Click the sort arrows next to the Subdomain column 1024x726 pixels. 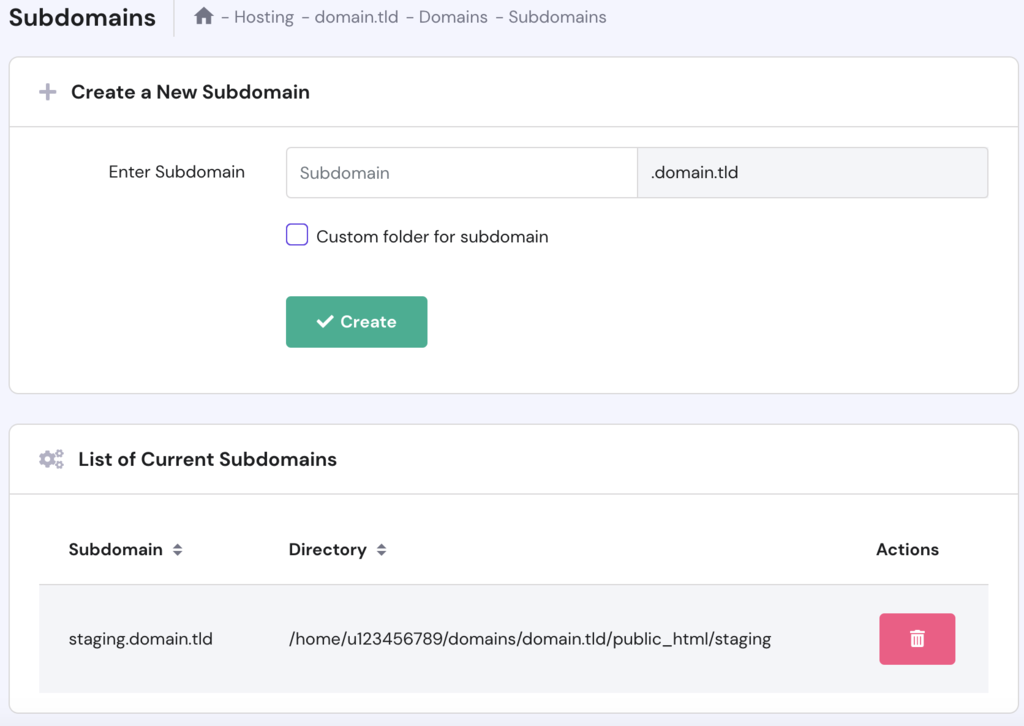coord(177,550)
